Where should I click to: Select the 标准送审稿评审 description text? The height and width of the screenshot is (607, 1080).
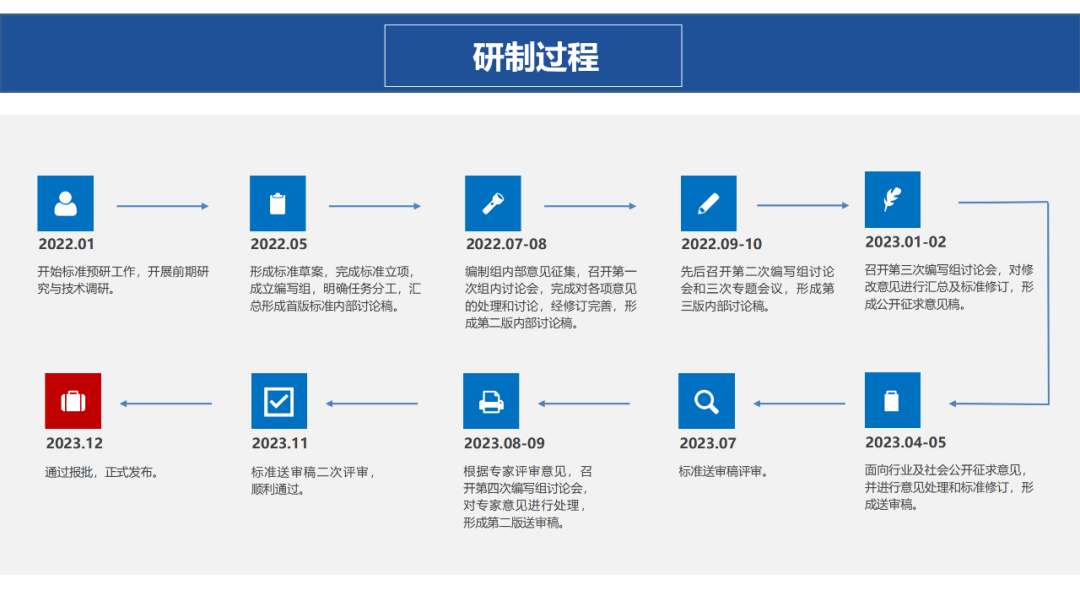(x=723, y=471)
